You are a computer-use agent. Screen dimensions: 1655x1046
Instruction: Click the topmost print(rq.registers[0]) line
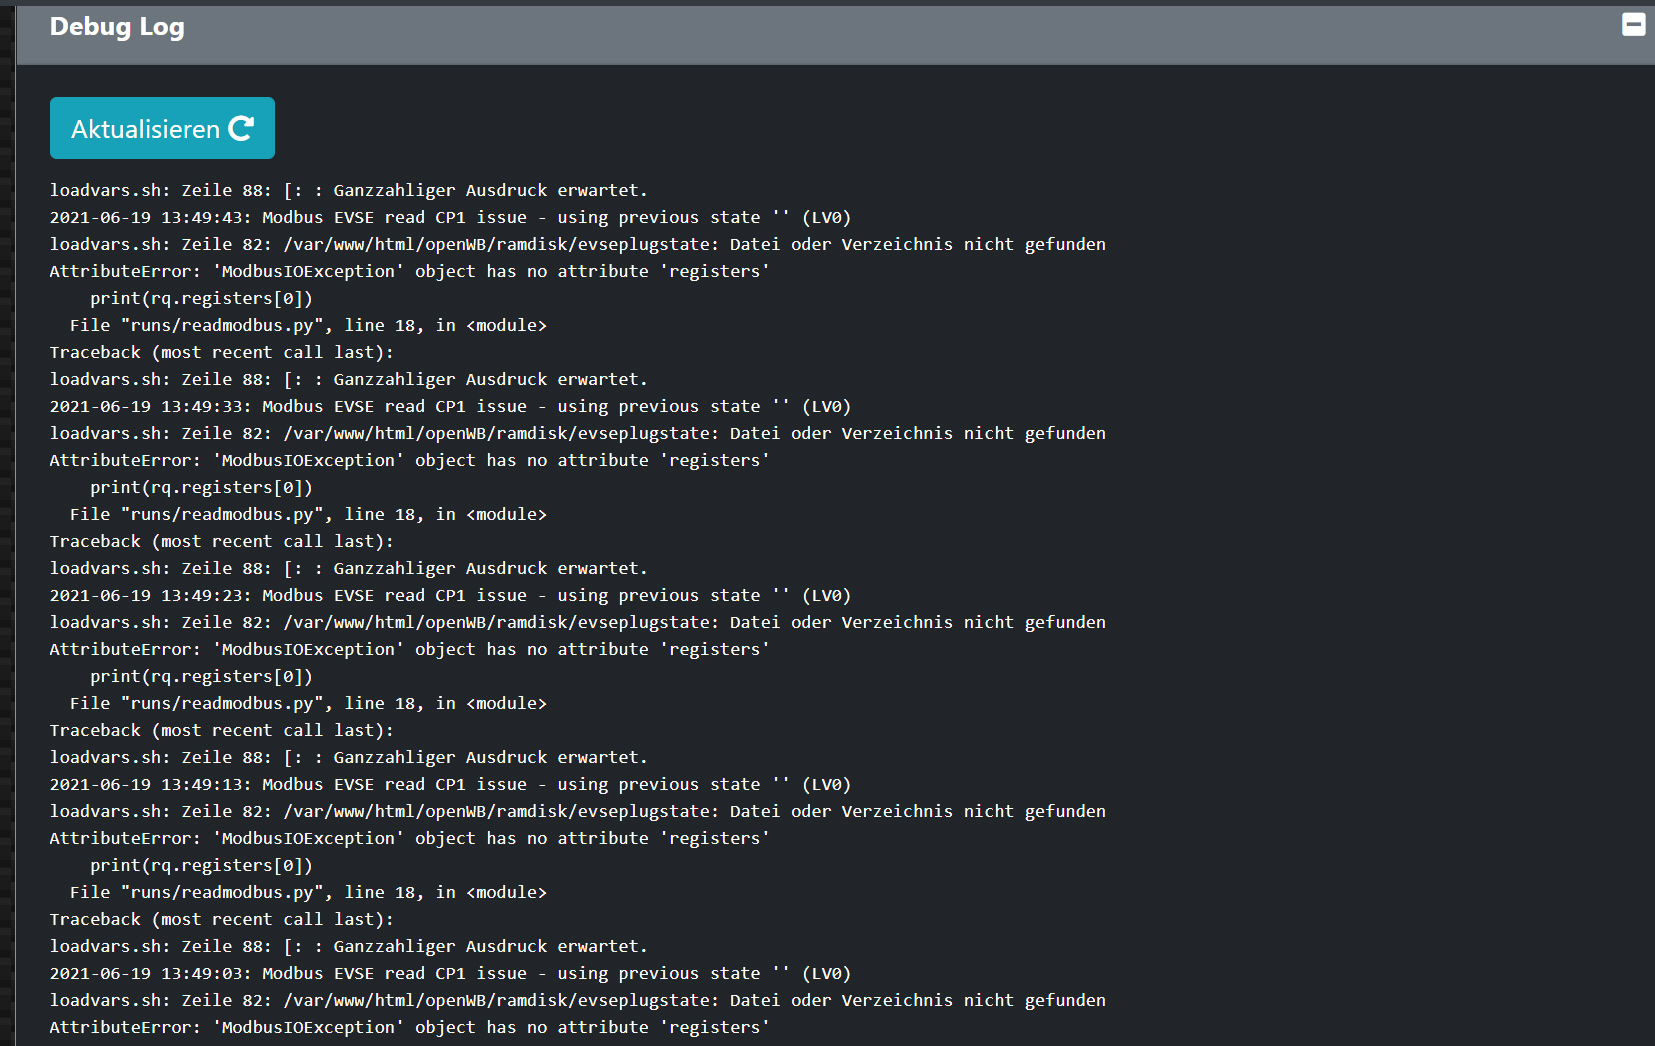[x=201, y=298]
